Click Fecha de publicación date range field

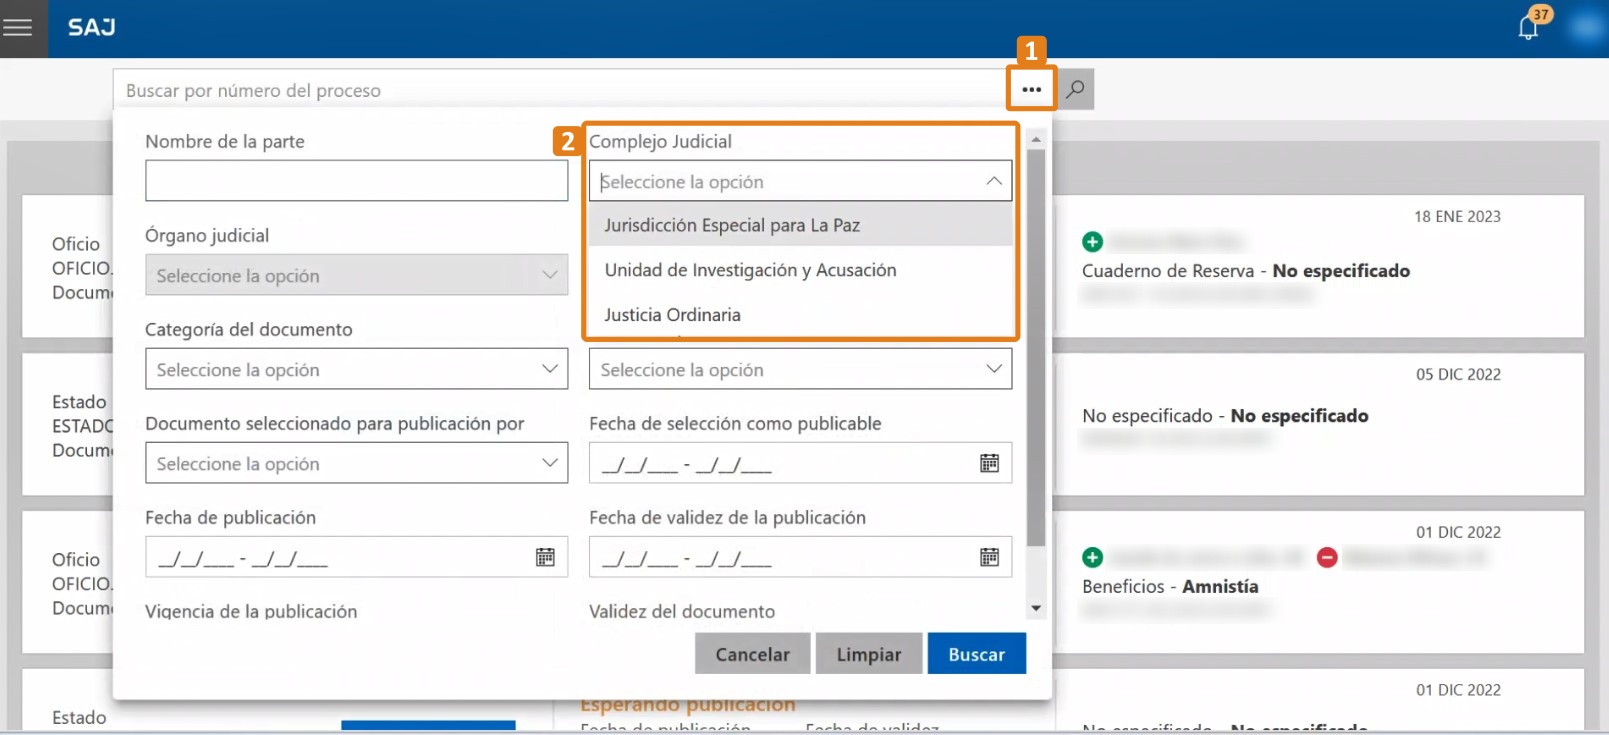pyautogui.click(x=356, y=557)
